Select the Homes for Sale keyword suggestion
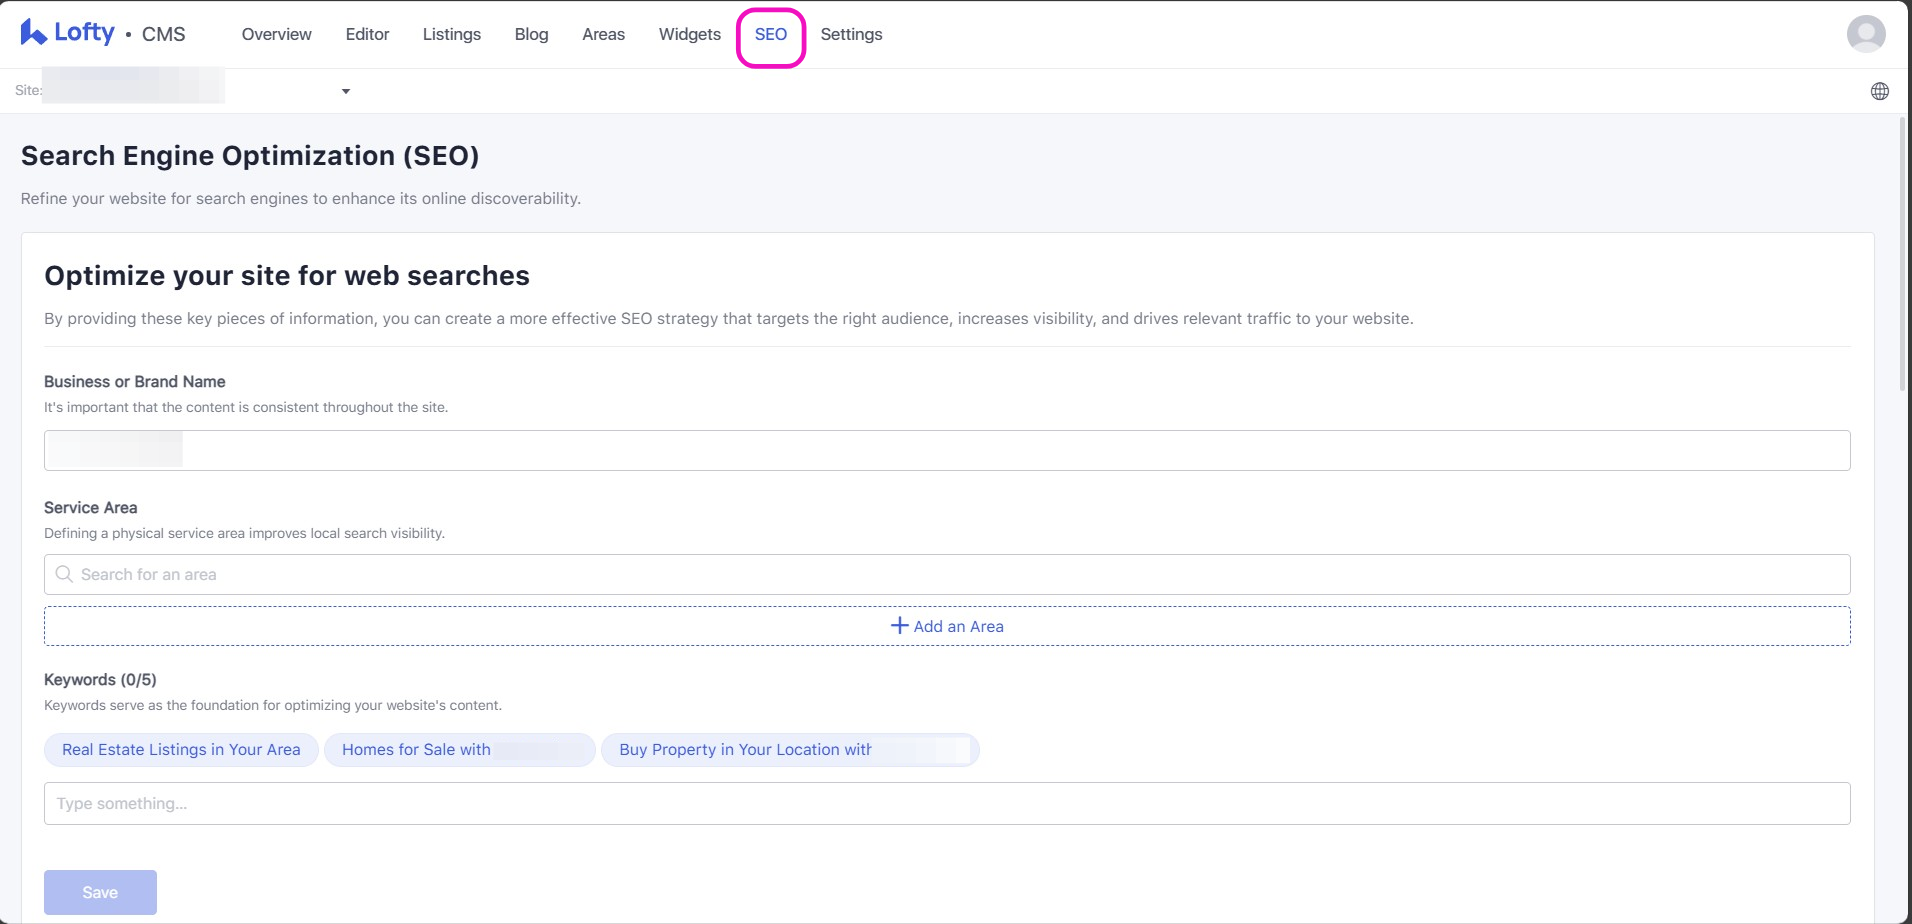The image size is (1912, 924). click(x=459, y=750)
